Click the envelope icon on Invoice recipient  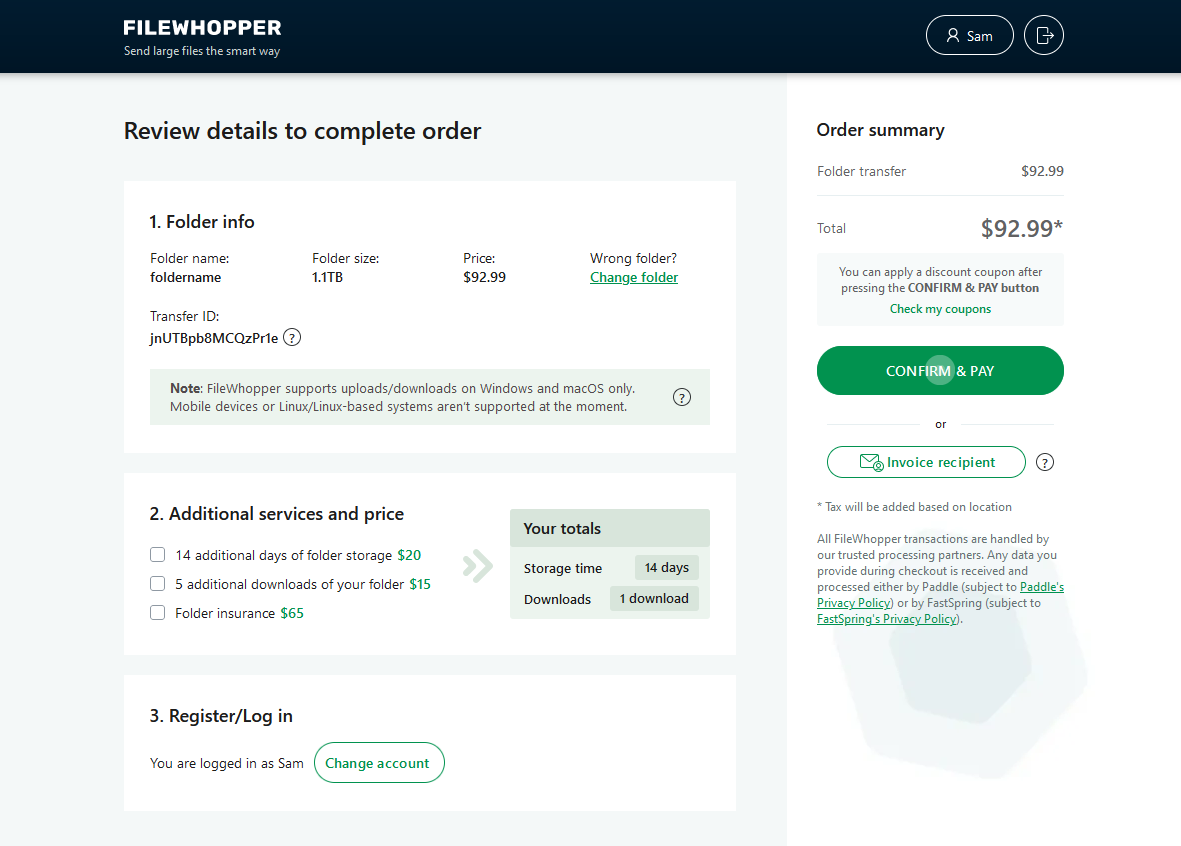[871, 462]
